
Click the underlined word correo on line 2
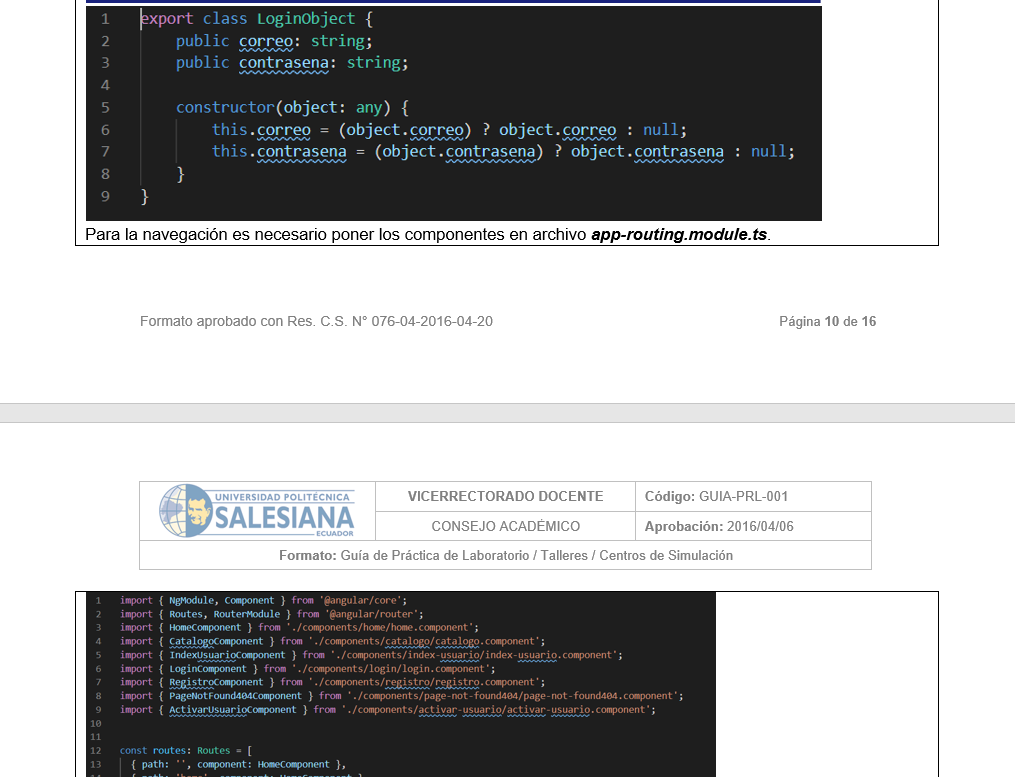point(265,40)
